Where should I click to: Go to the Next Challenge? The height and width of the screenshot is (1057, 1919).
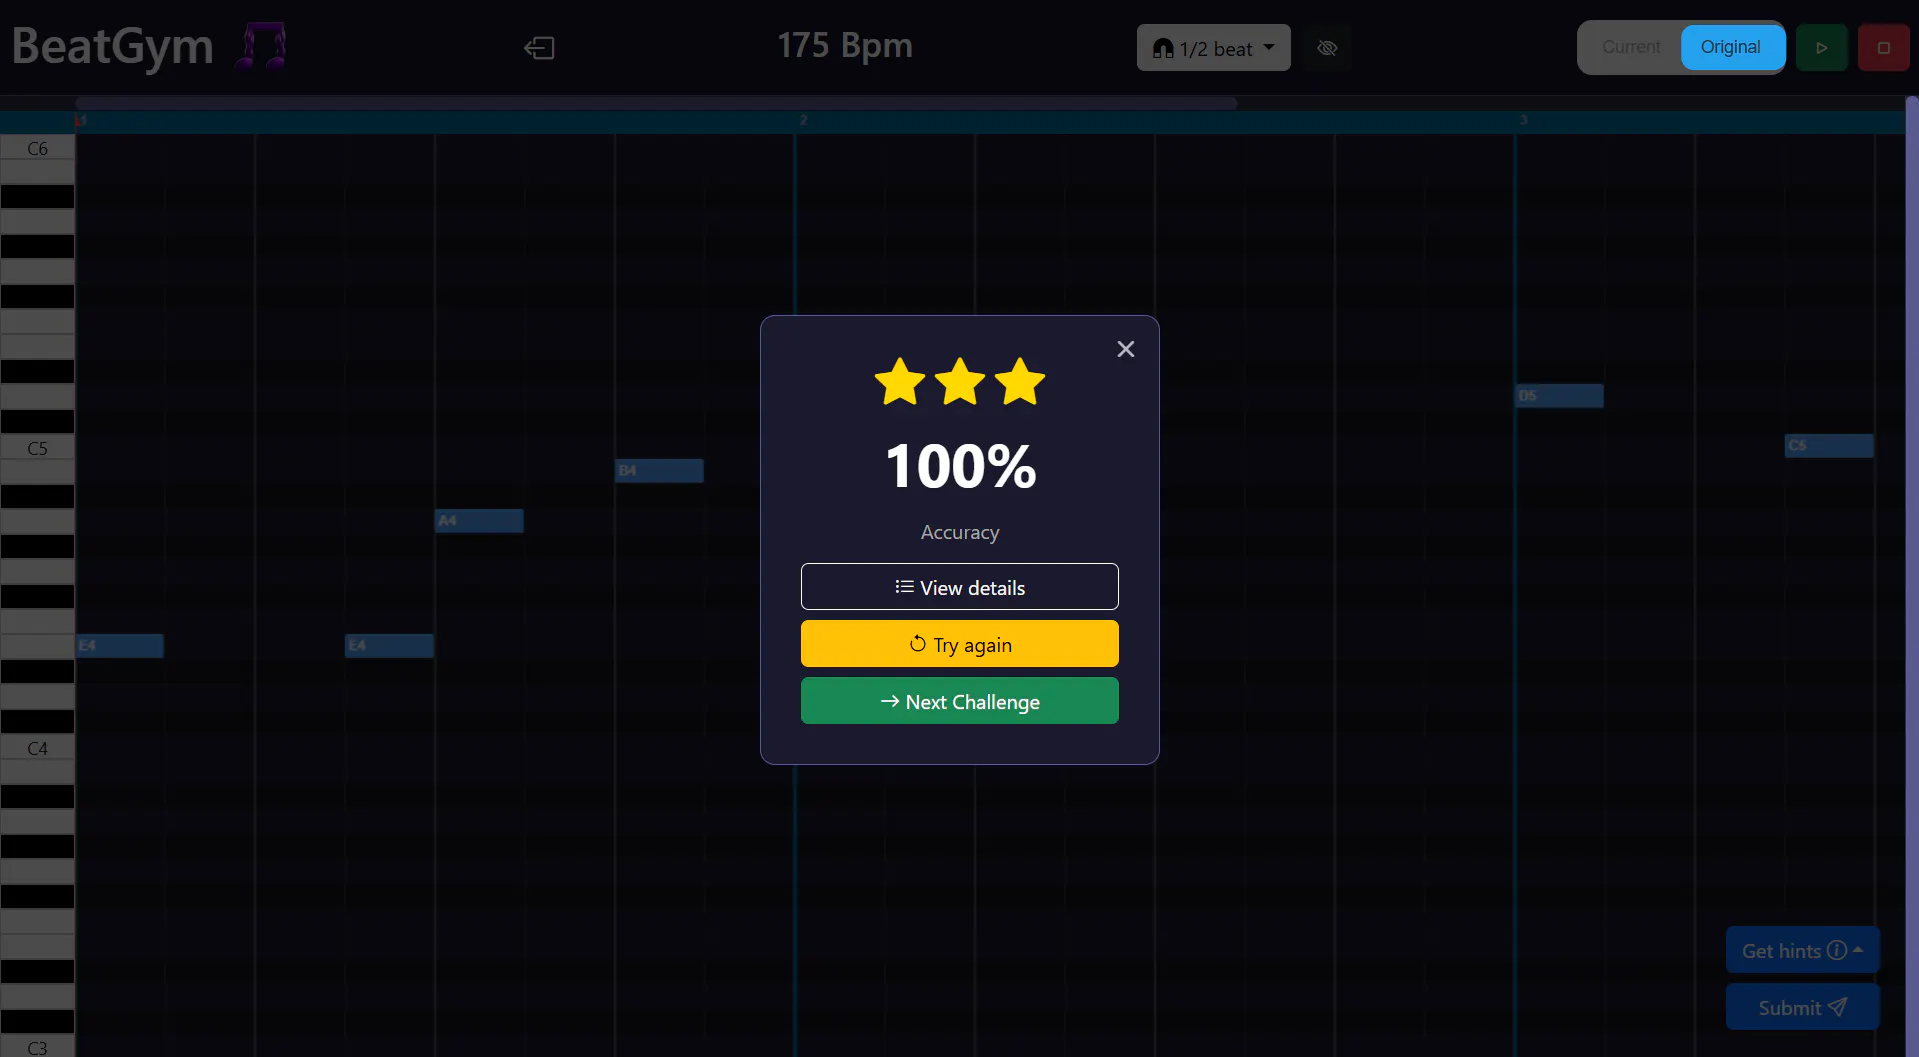click(959, 701)
